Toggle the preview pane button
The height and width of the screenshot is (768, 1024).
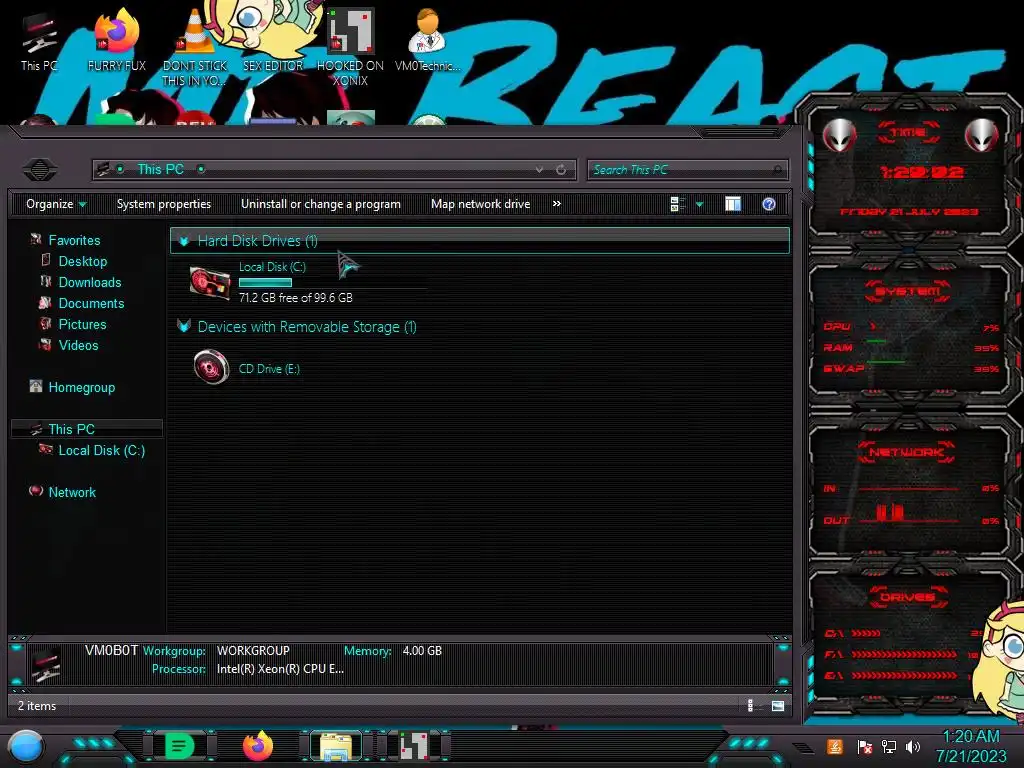tap(733, 204)
